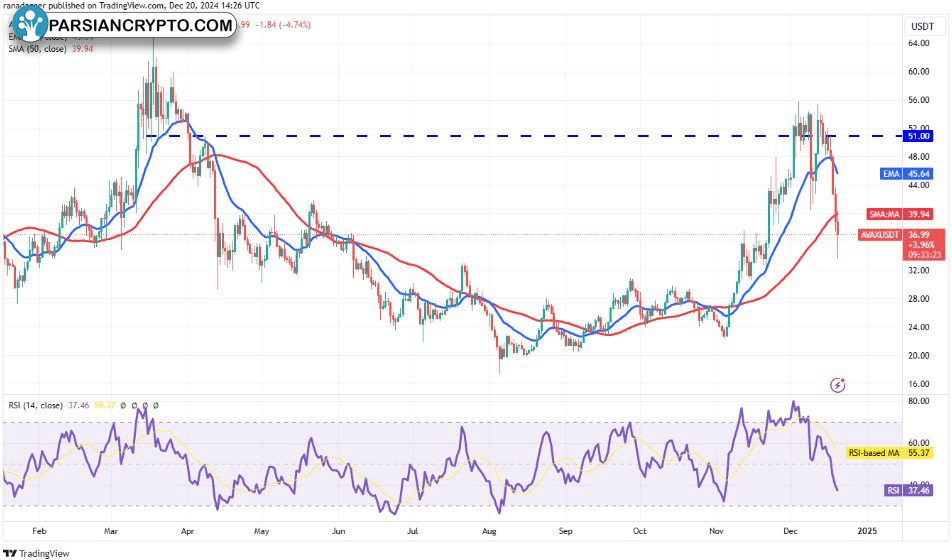Click the 64.00 price scale value

click(x=919, y=43)
